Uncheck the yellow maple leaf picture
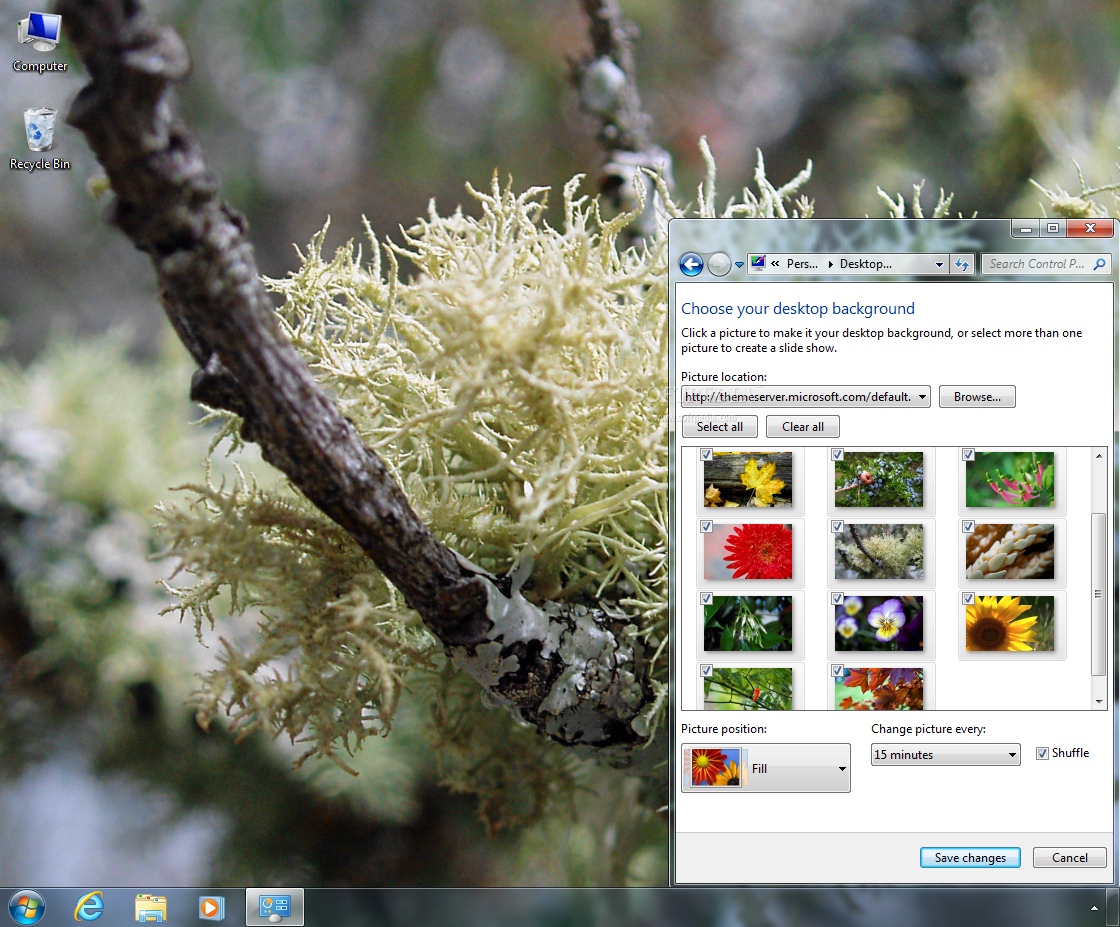 [x=706, y=454]
